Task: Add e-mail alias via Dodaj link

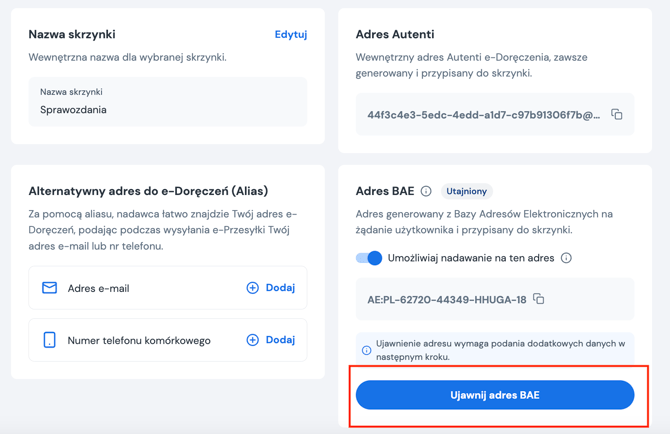Action: [280, 288]
